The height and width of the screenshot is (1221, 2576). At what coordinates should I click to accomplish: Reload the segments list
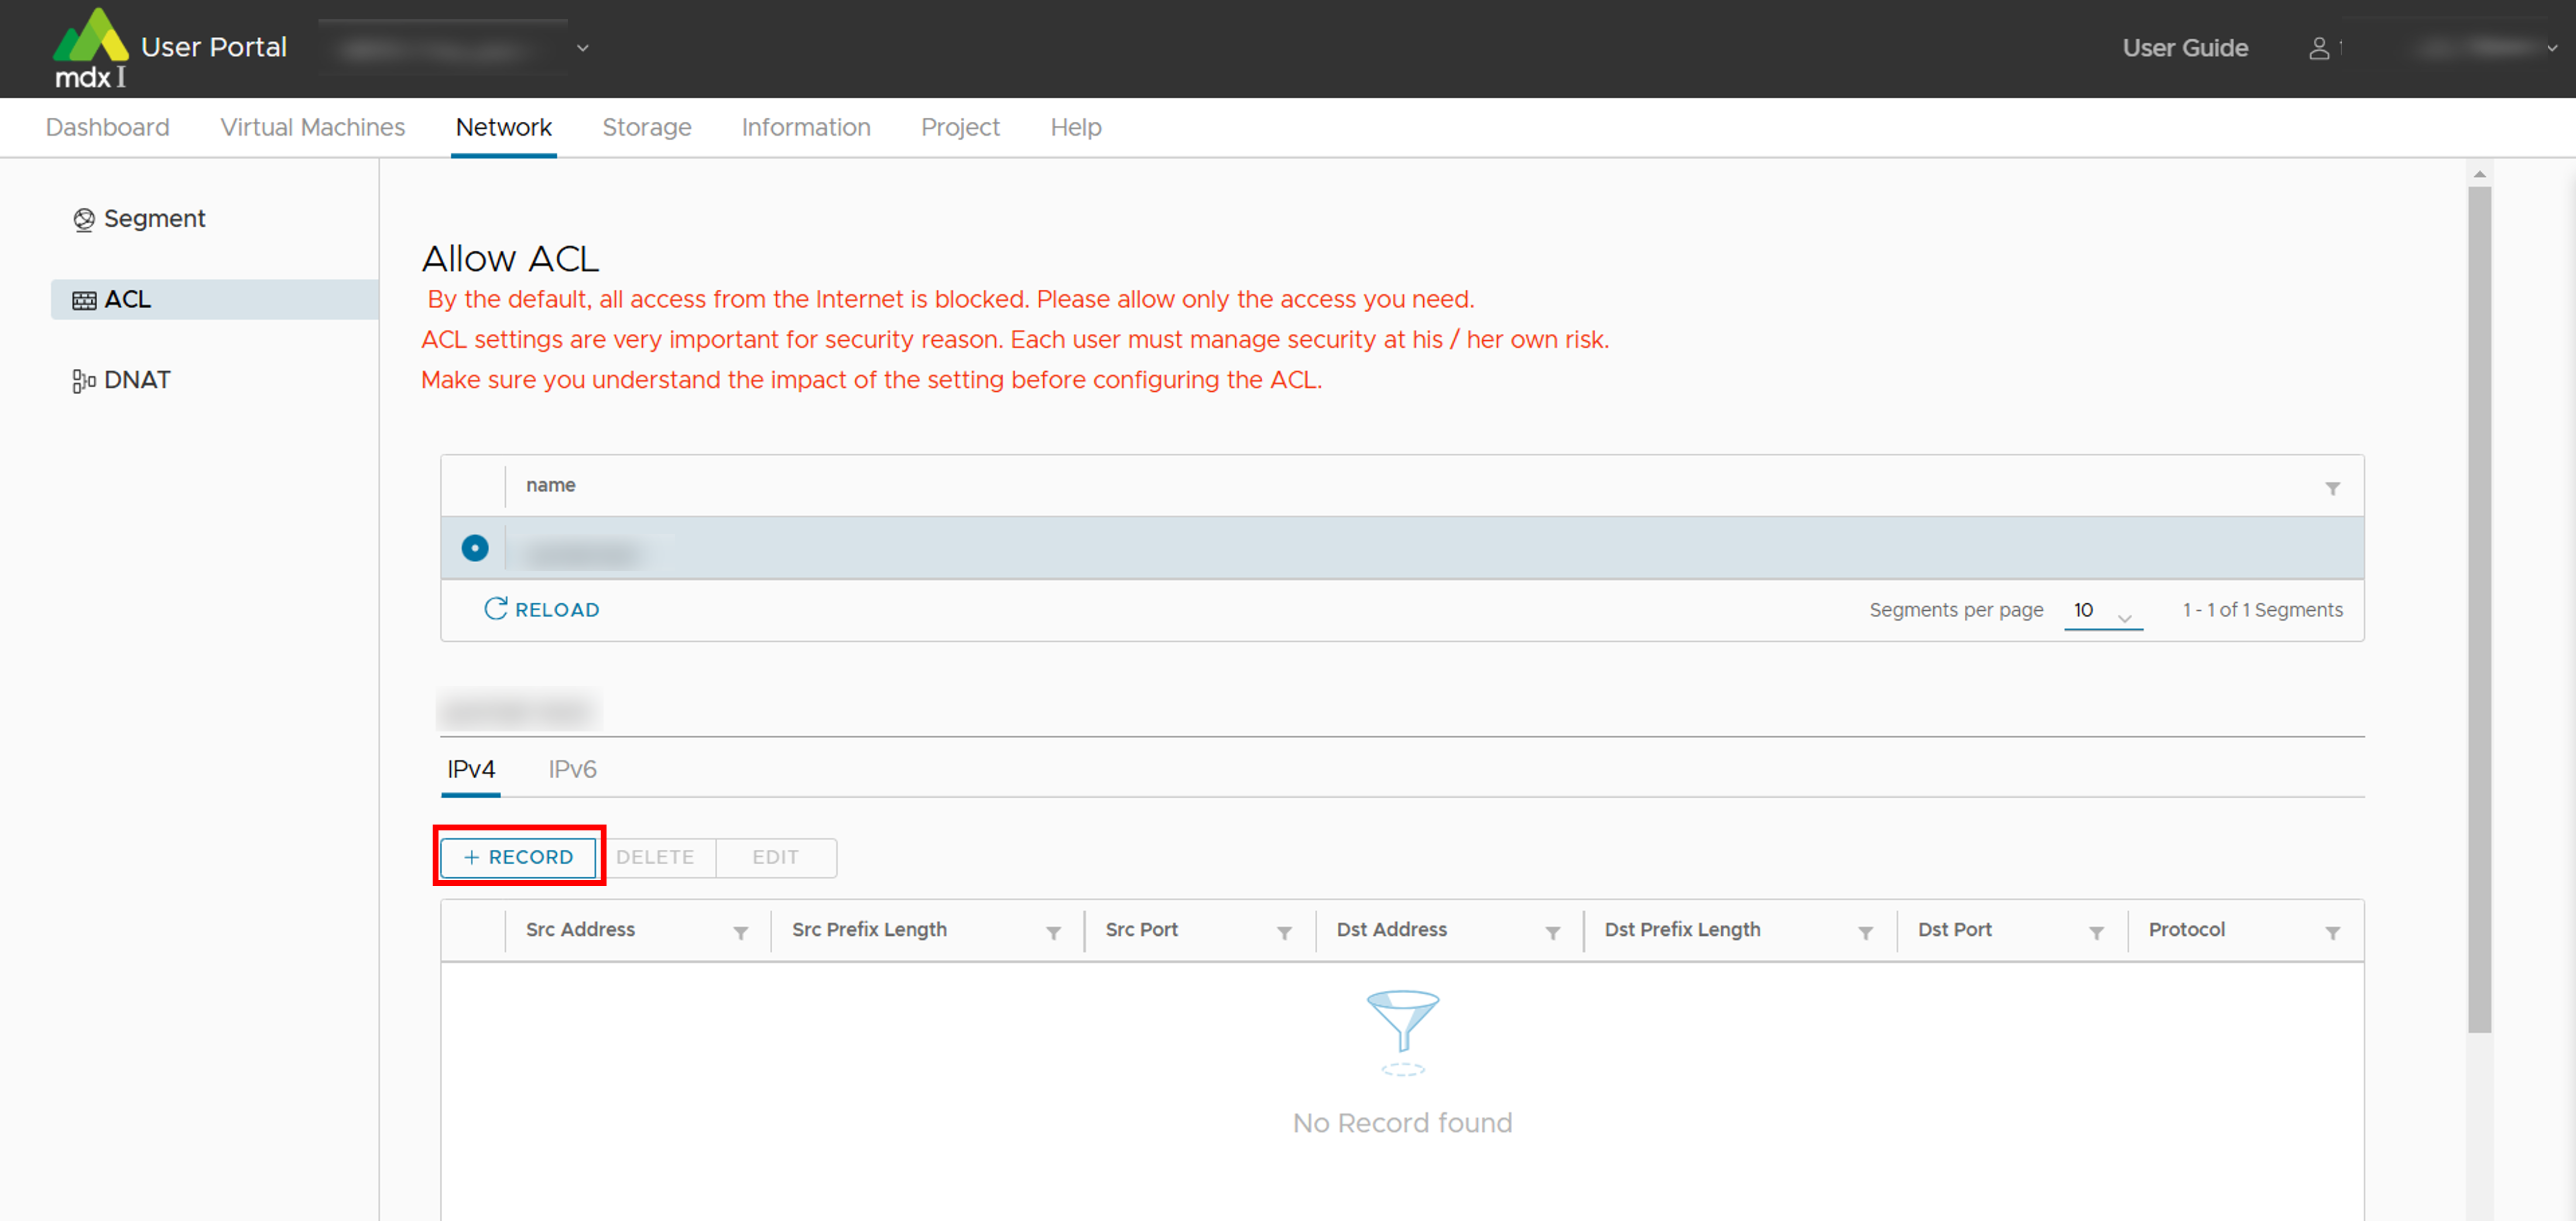(542, 609)
